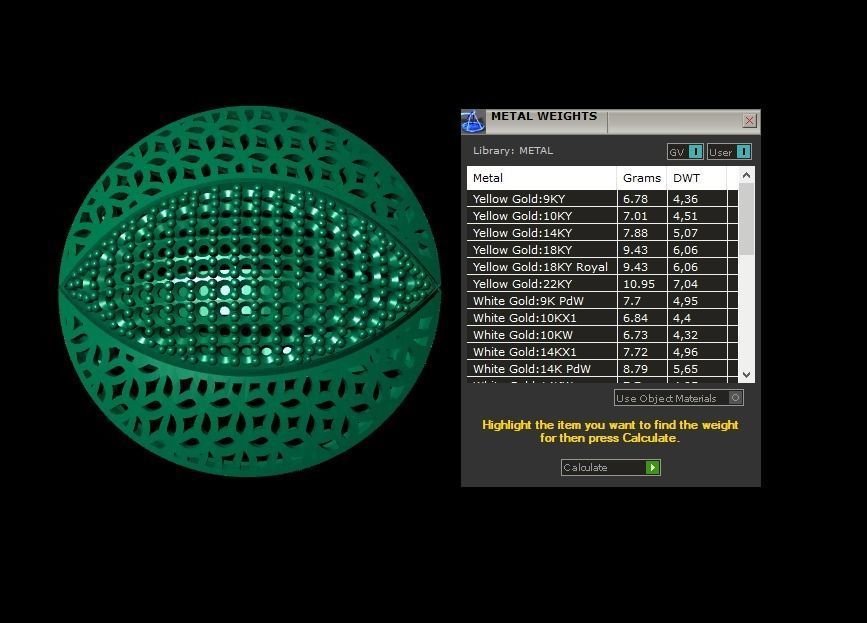Screen dimensions: 867x623
Task: Click the Metal column header
Action: click(x=542, y=178)
